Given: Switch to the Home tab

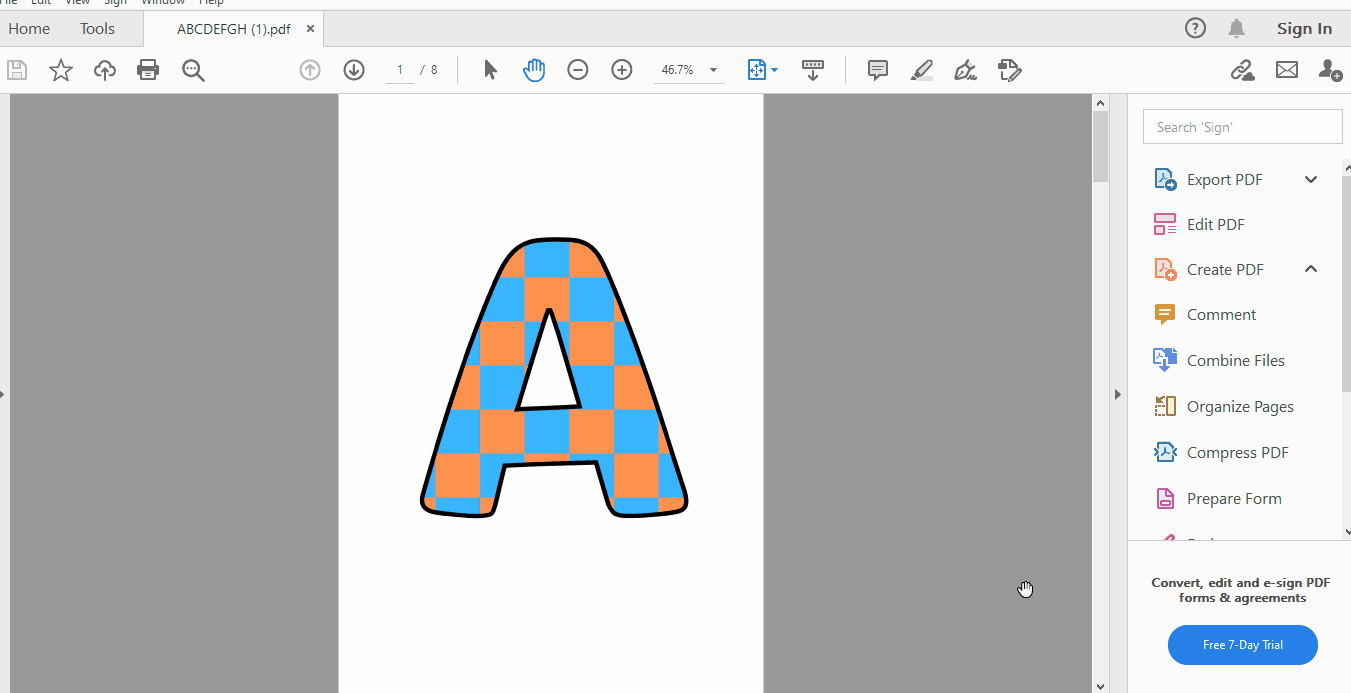Looking at the screenshot, I should [x=29, y=28].
